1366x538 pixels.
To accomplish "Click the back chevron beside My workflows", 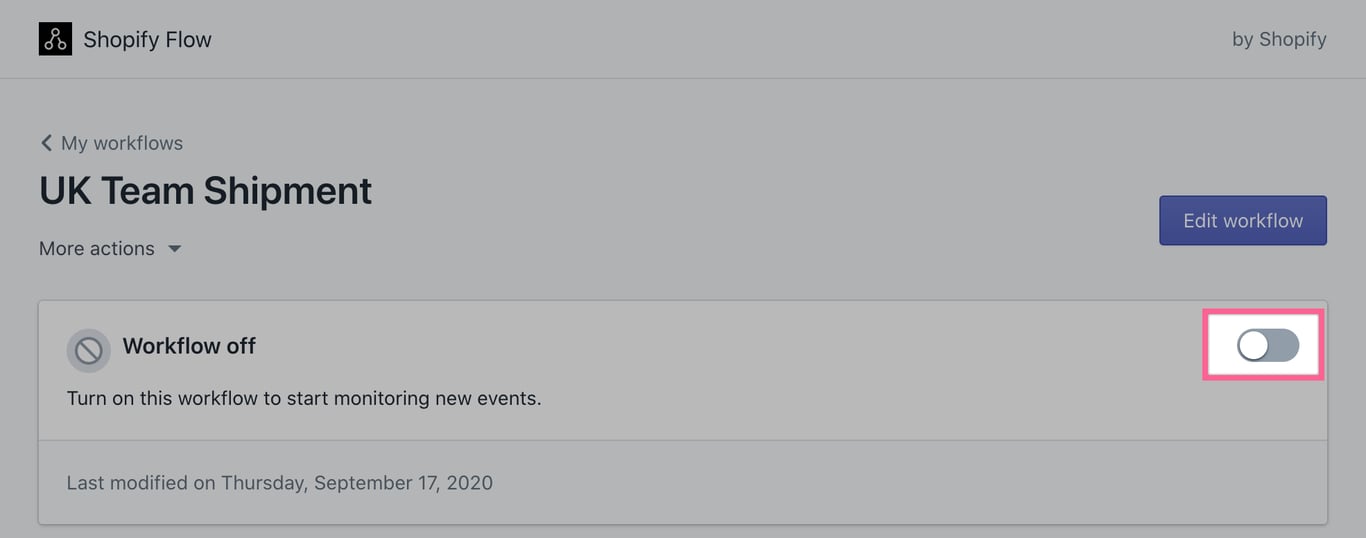I will click(x=46, y=143).
